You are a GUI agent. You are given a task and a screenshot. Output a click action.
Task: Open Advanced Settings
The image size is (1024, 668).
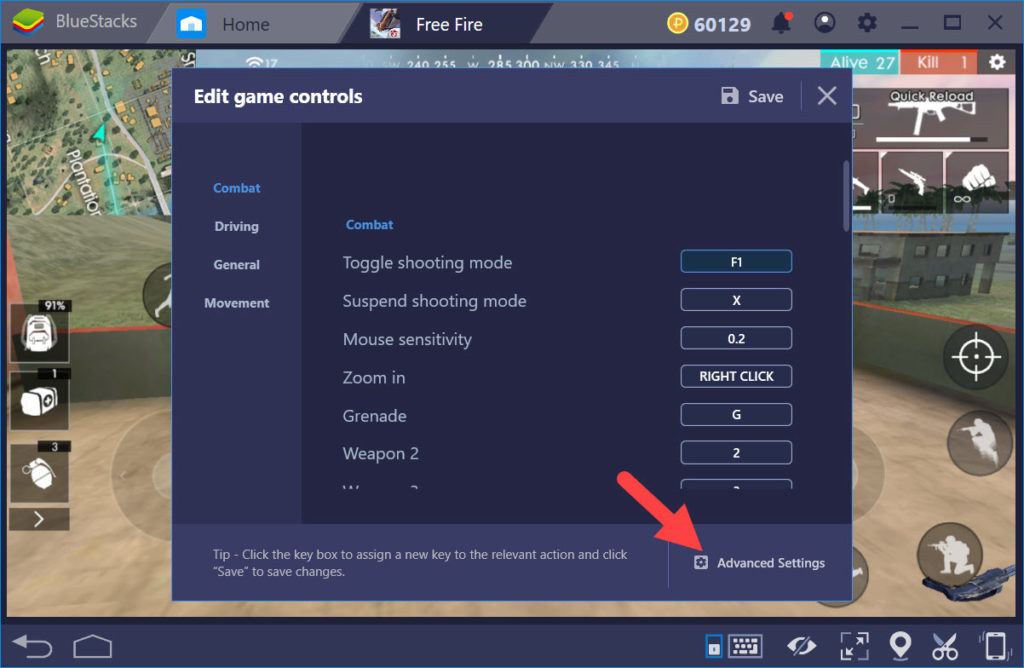click(x=759, y=562)
